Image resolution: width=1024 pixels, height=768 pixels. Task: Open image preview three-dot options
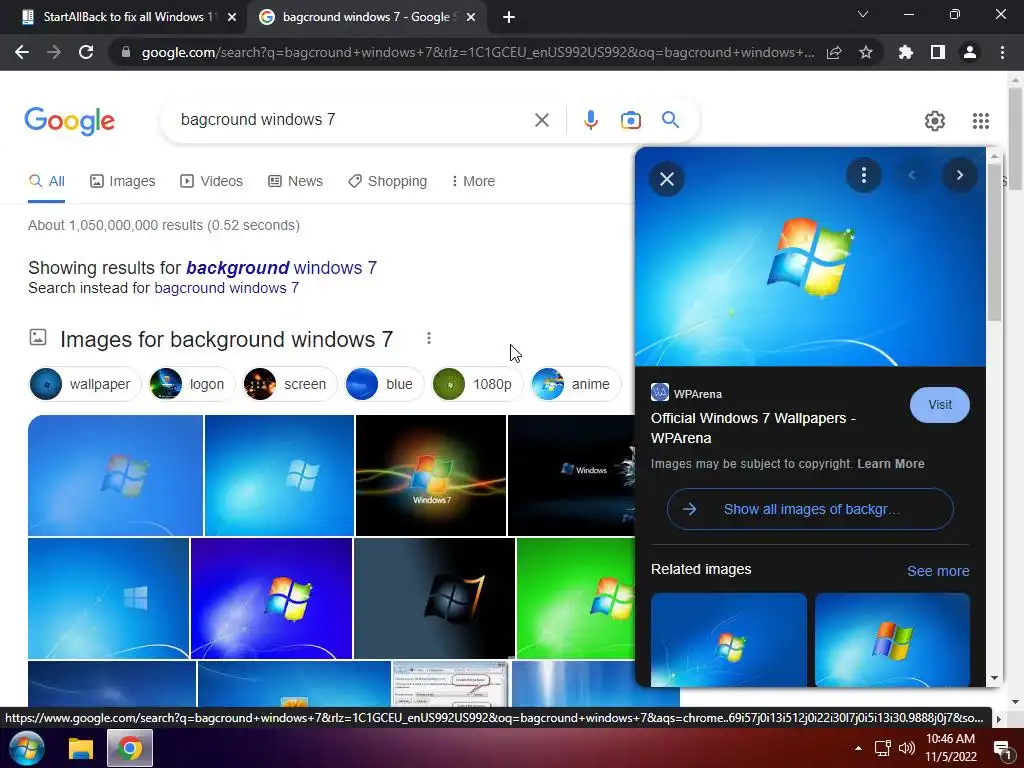click(x=864, y=175)
